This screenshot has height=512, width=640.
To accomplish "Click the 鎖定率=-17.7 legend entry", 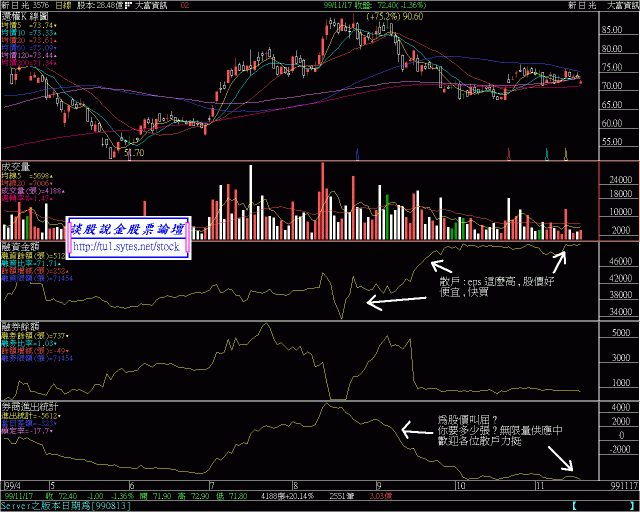I will click(x=27, y=431).
